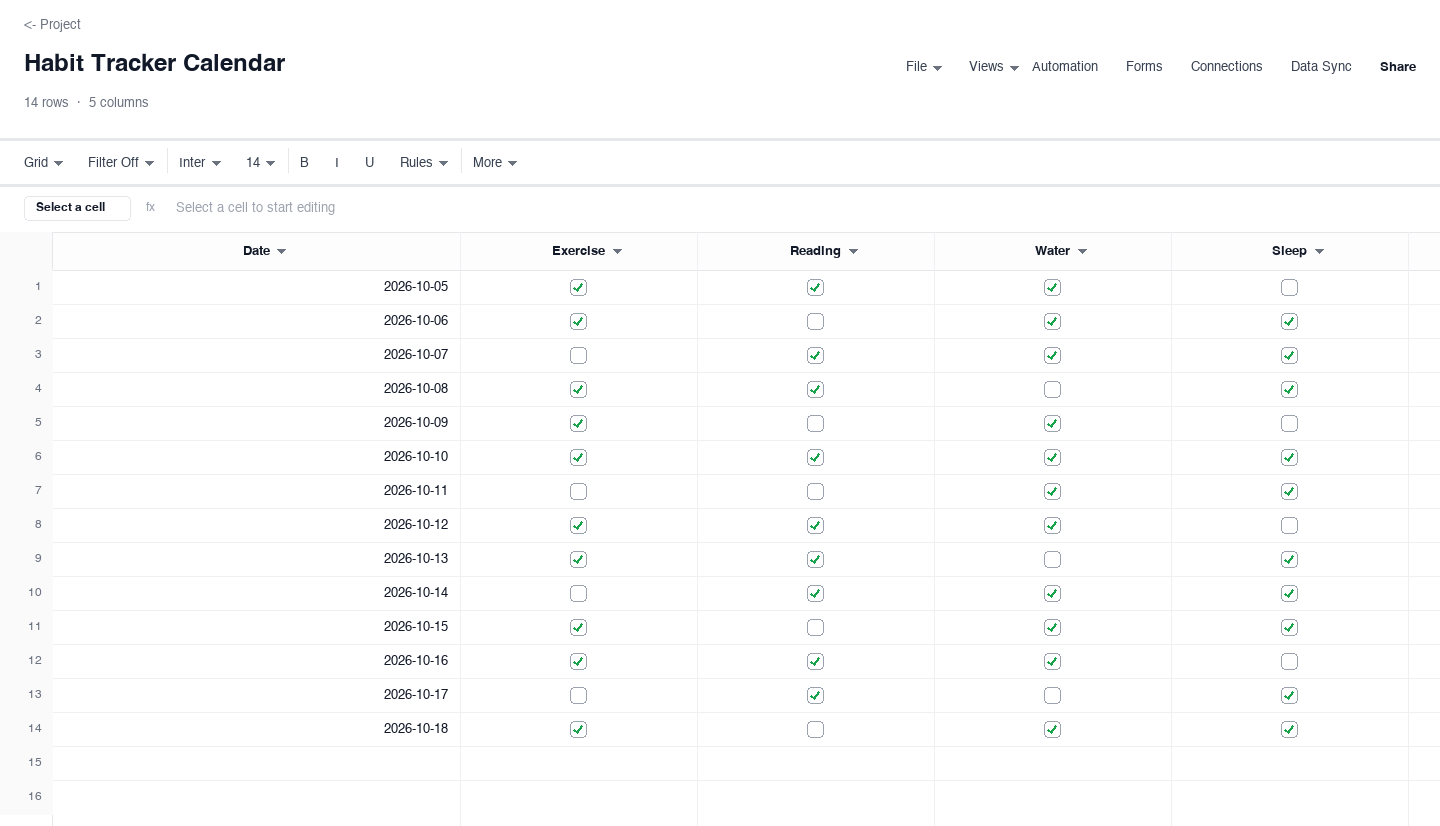
Task: Expand the More dropdown
Action: click(495, 162)
